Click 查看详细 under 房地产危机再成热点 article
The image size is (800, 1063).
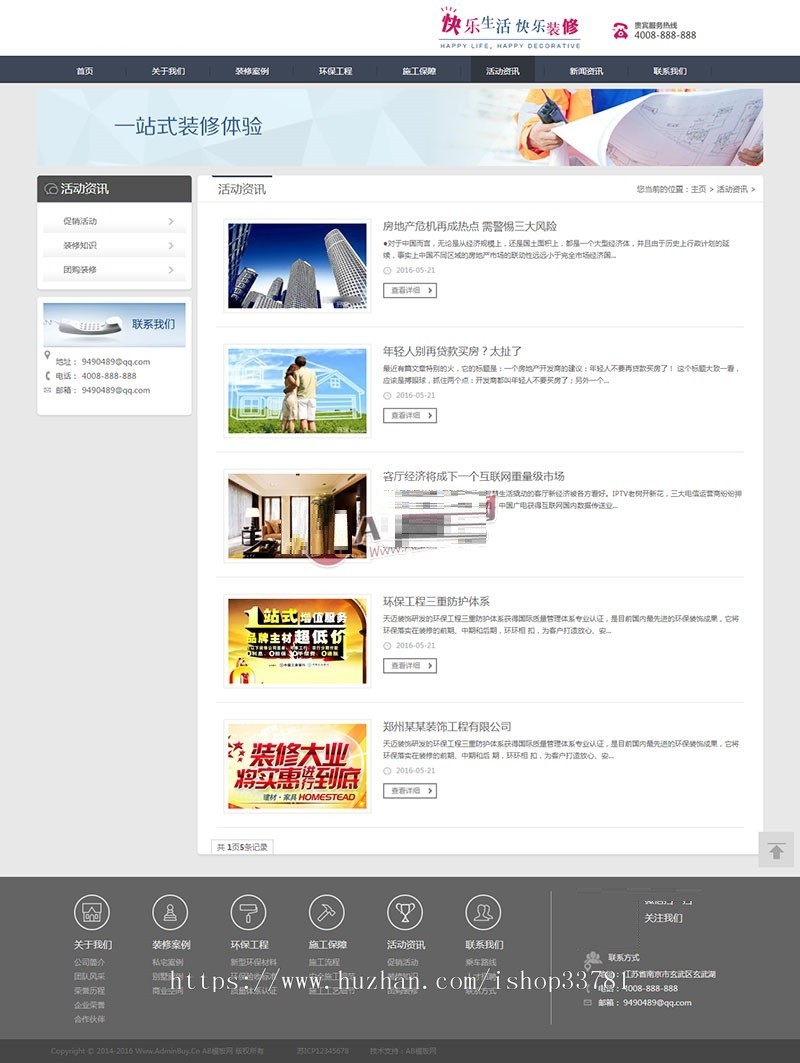(409, 290)
